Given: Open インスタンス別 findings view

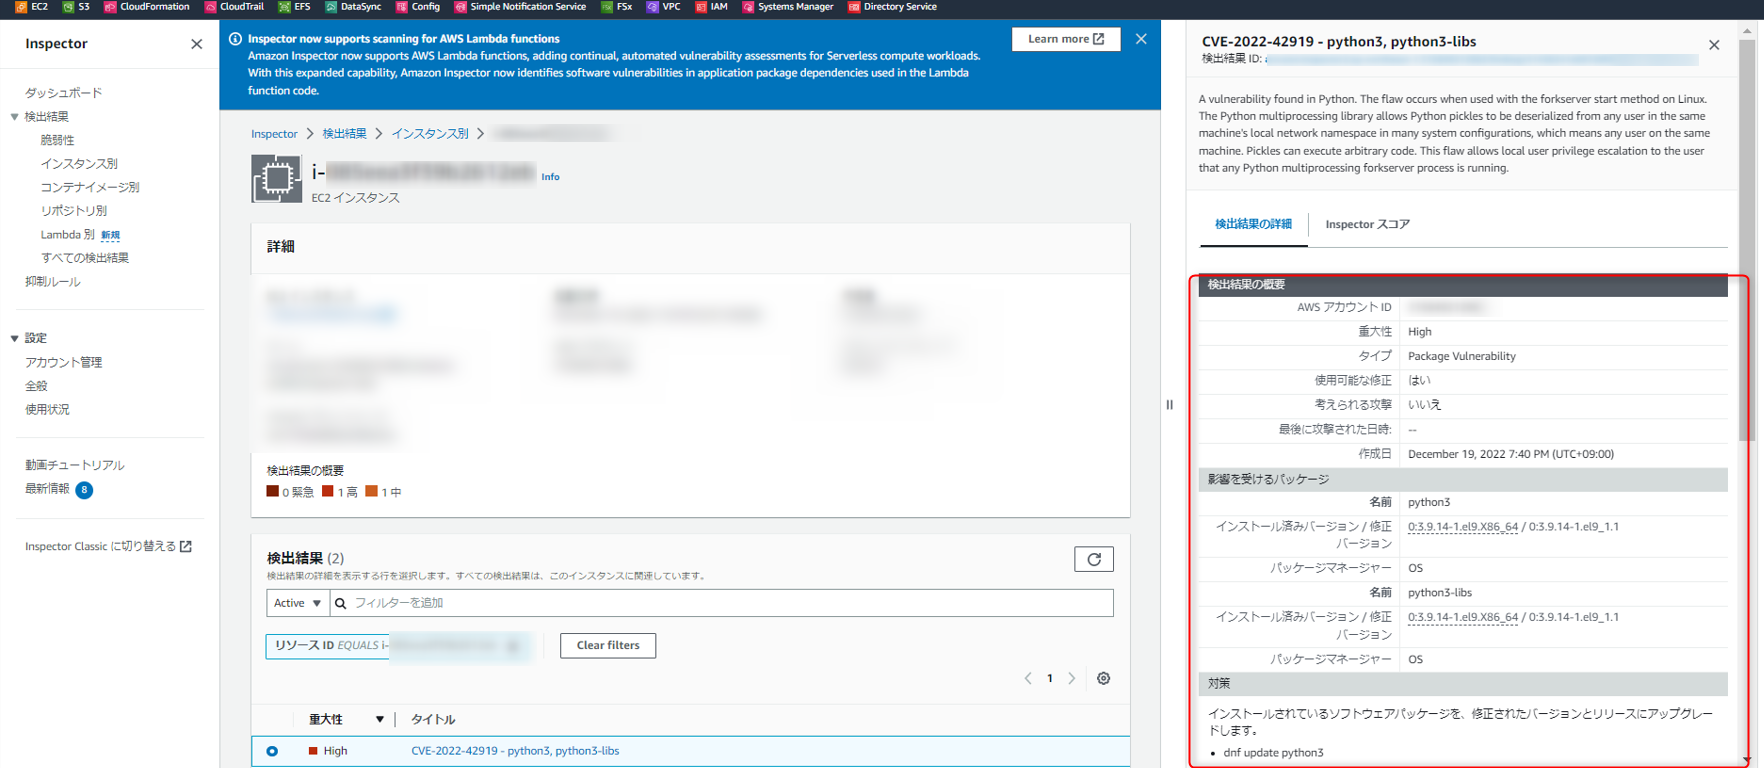Looking at the screenshot, I should point(79,164).
